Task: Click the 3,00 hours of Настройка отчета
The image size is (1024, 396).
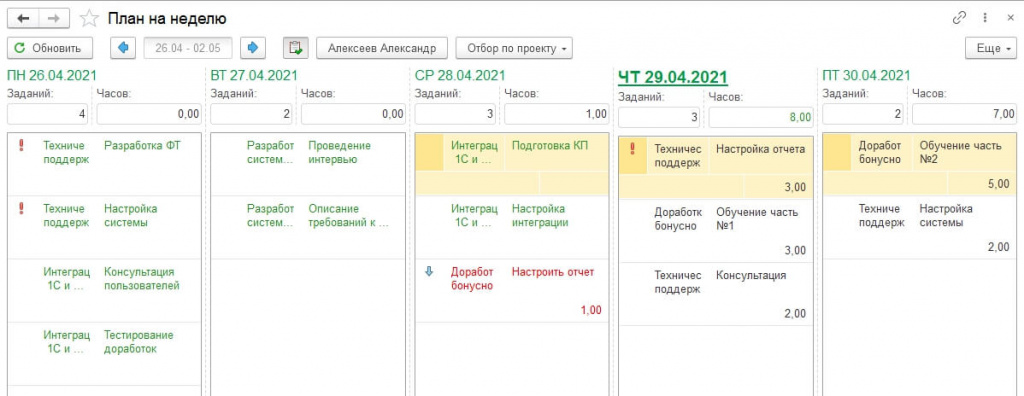Action: click(x=795, y=187)
